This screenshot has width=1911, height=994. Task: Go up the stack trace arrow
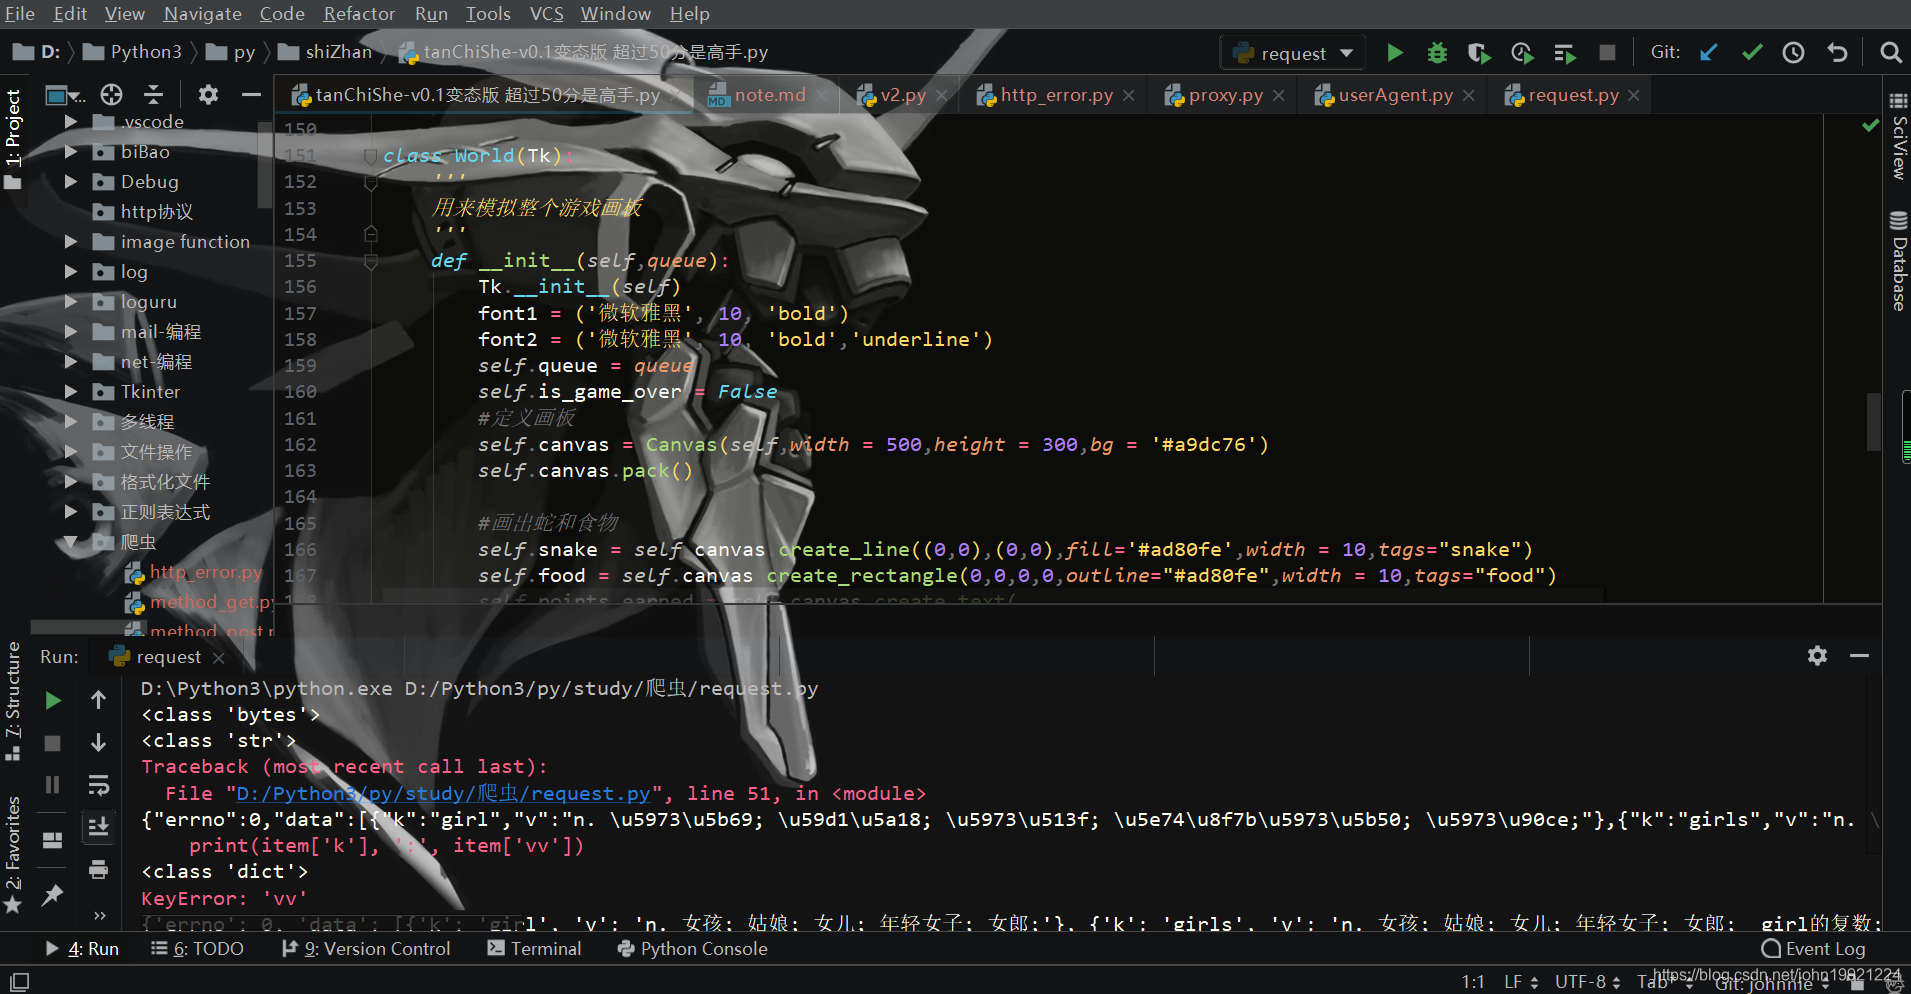coord(98,701)
